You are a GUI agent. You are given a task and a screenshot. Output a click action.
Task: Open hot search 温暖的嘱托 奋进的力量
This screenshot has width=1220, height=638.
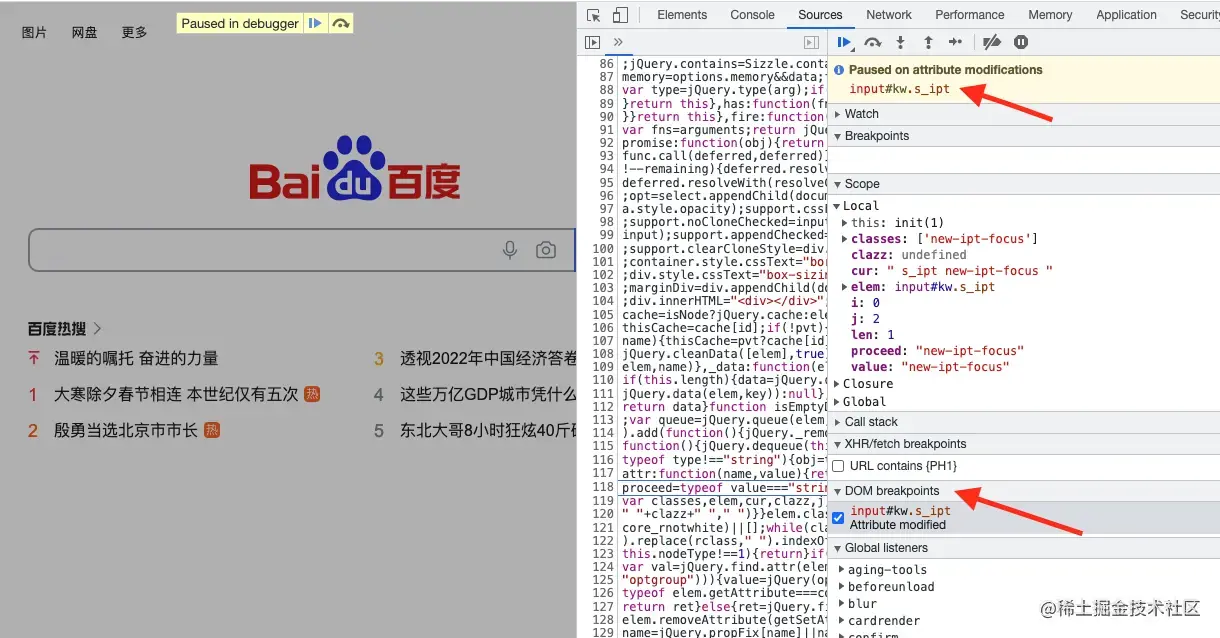click(x=136, y=358)
